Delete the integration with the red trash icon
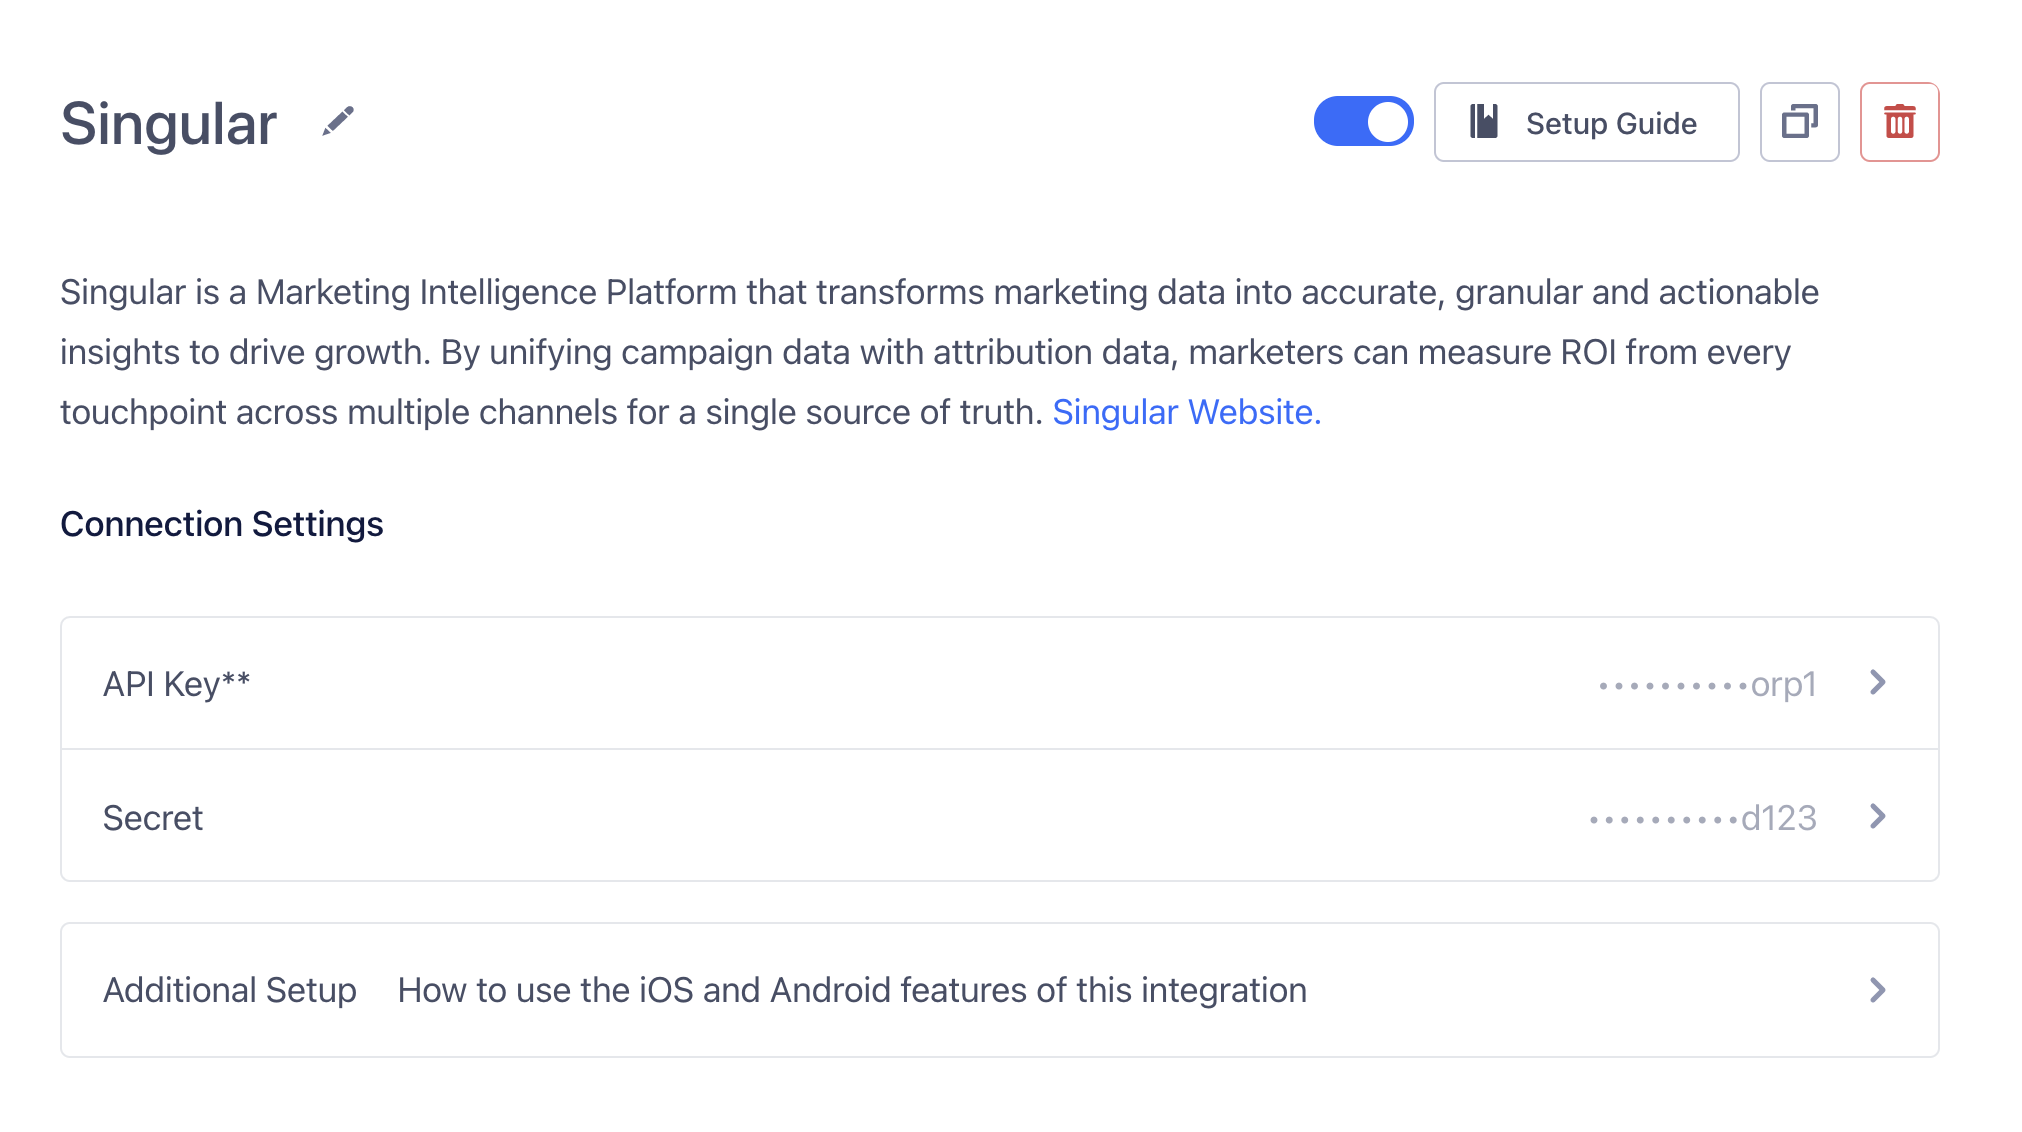This screenshot has width=2022, height=1132. click(x=1899, y=122)
